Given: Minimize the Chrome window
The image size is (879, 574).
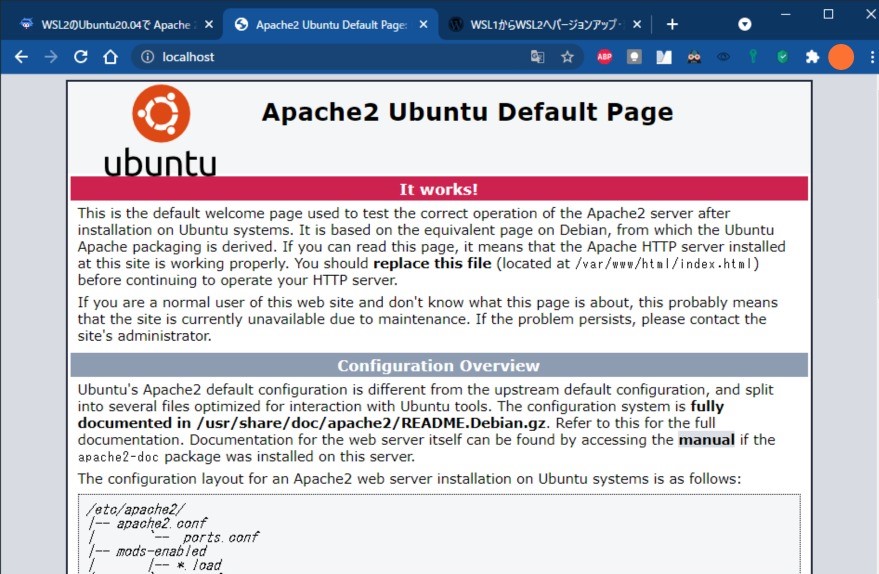Looking at the screenshot, I should pos(785,14).
